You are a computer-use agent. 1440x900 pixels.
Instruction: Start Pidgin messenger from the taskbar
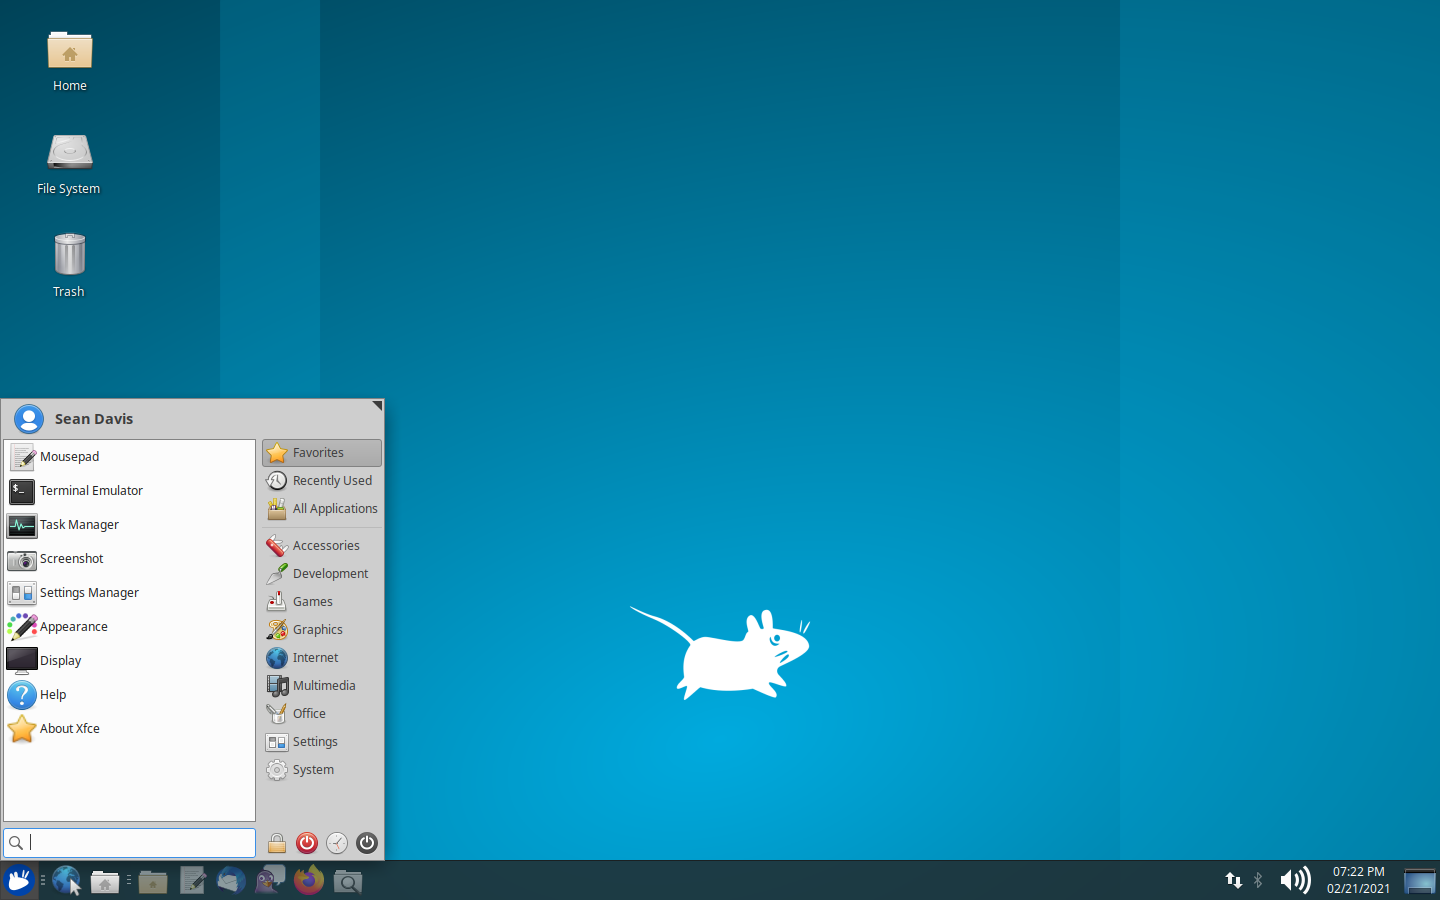(x=270, y=881)
